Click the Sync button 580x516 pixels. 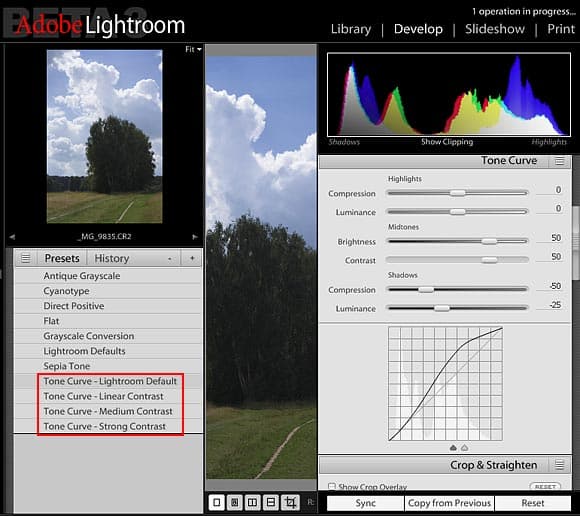[365, 503]
